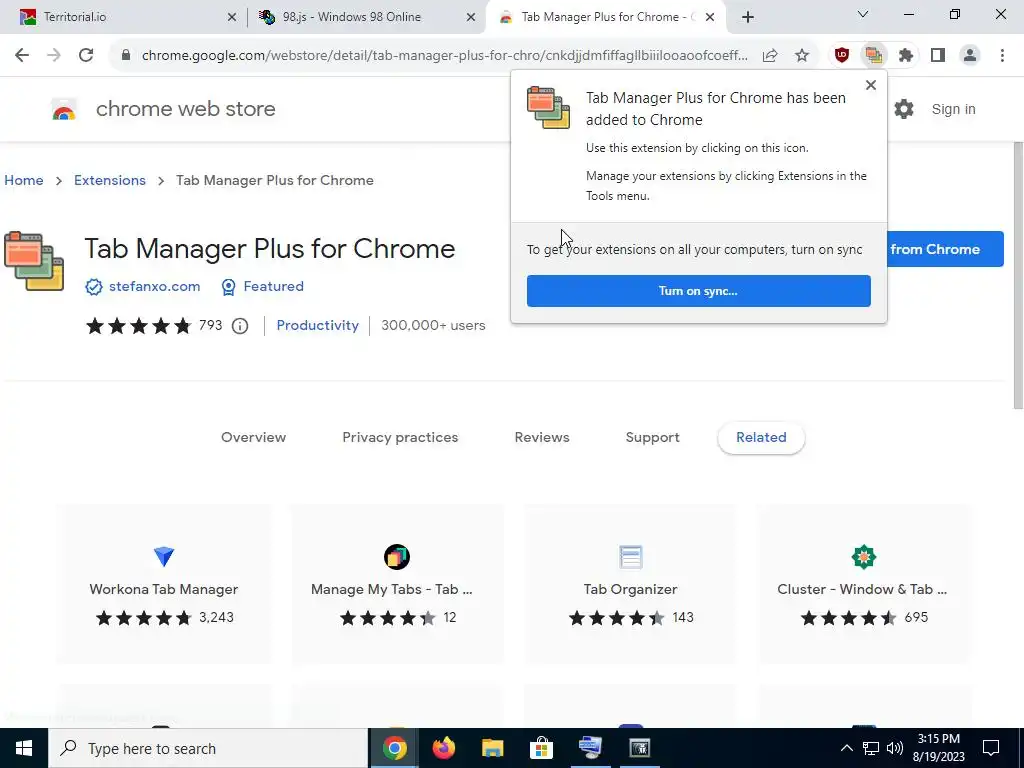Open Tab Organizer title text
The width and height of the screenshot is (1024, 768).
(x=630, y=589)
